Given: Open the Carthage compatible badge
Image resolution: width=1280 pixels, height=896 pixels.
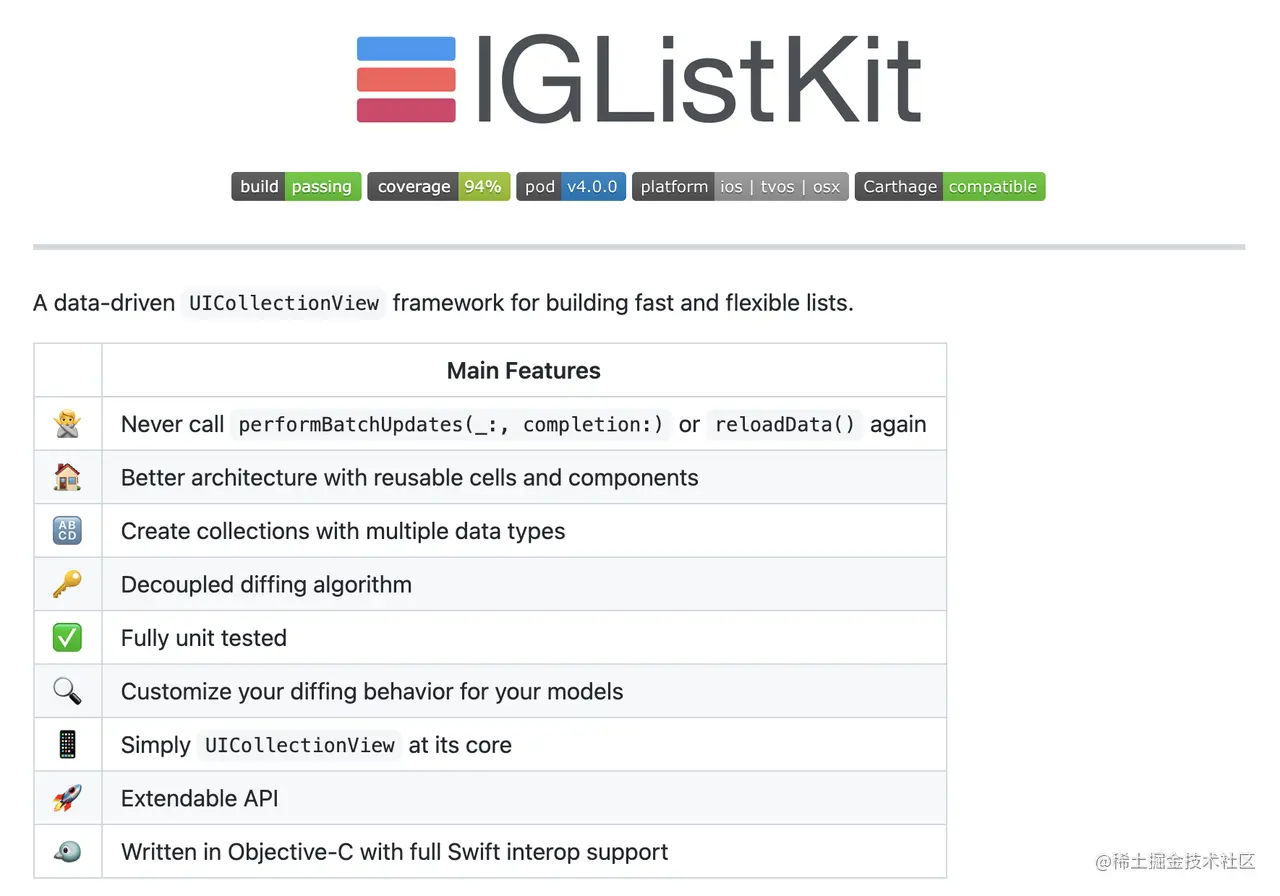Looking at the screenshot, I should point(949,187).
